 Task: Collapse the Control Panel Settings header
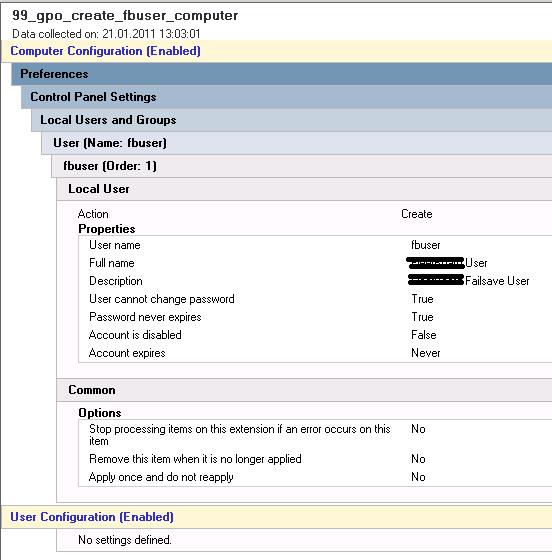coord(287,97)
